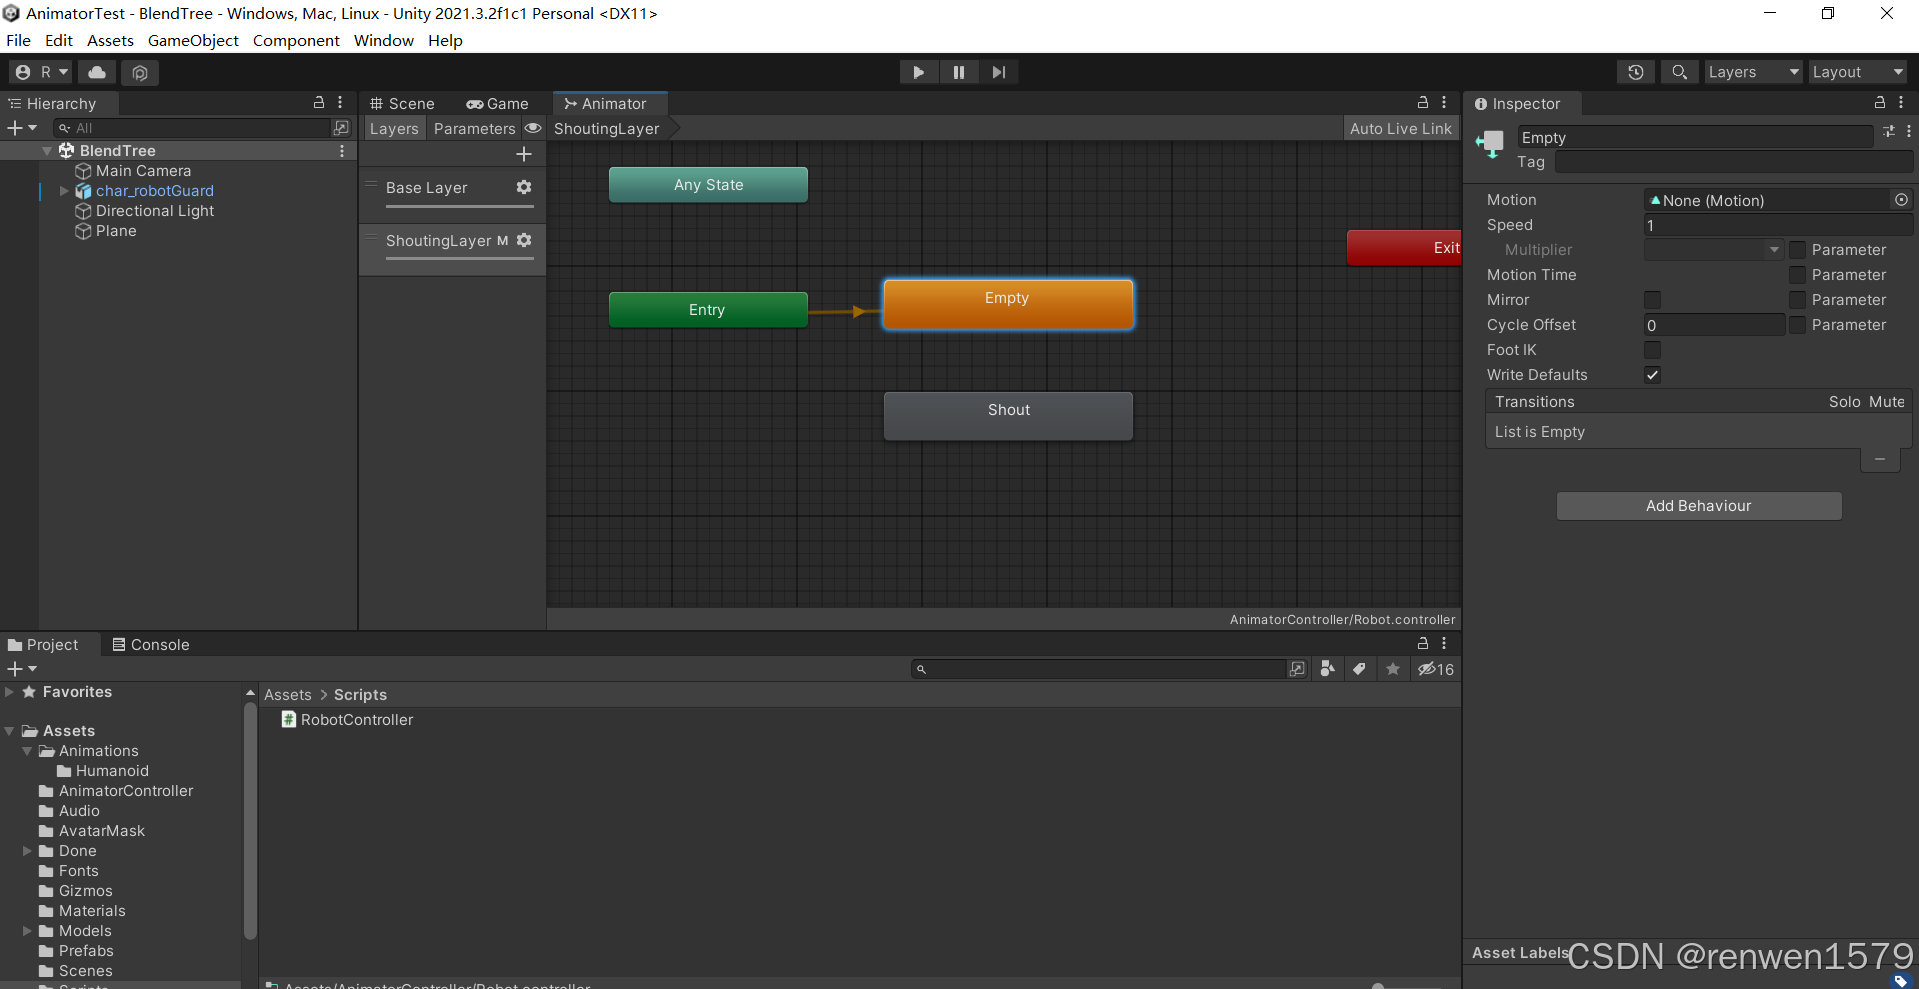Lock the Inspector panel
The width and height of the screenshot is (1919, 989).
click(1880, 102)
